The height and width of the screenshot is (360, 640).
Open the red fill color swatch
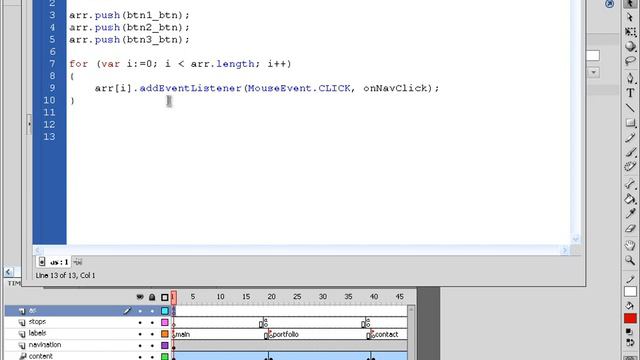coord(630,318)
